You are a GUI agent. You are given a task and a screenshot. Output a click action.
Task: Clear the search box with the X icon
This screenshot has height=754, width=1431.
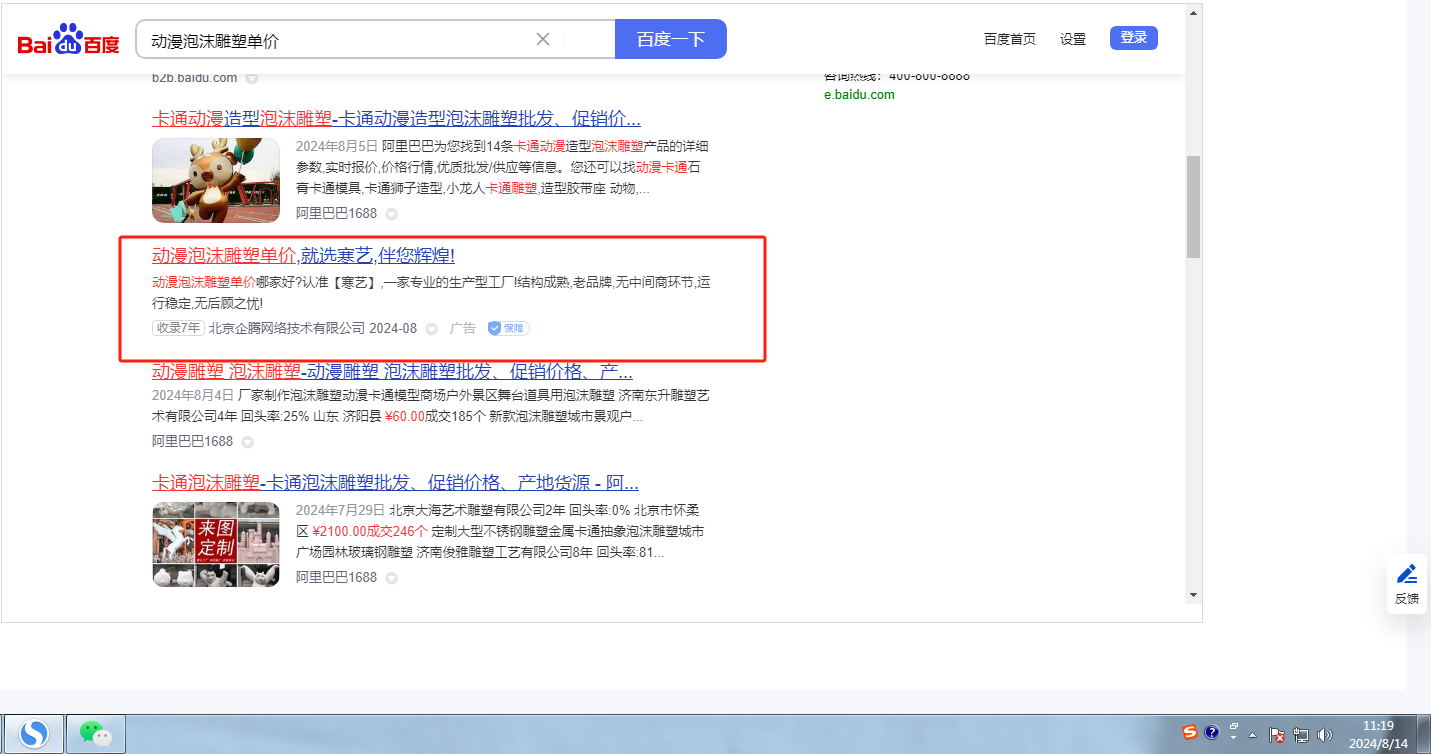point(543,39)
